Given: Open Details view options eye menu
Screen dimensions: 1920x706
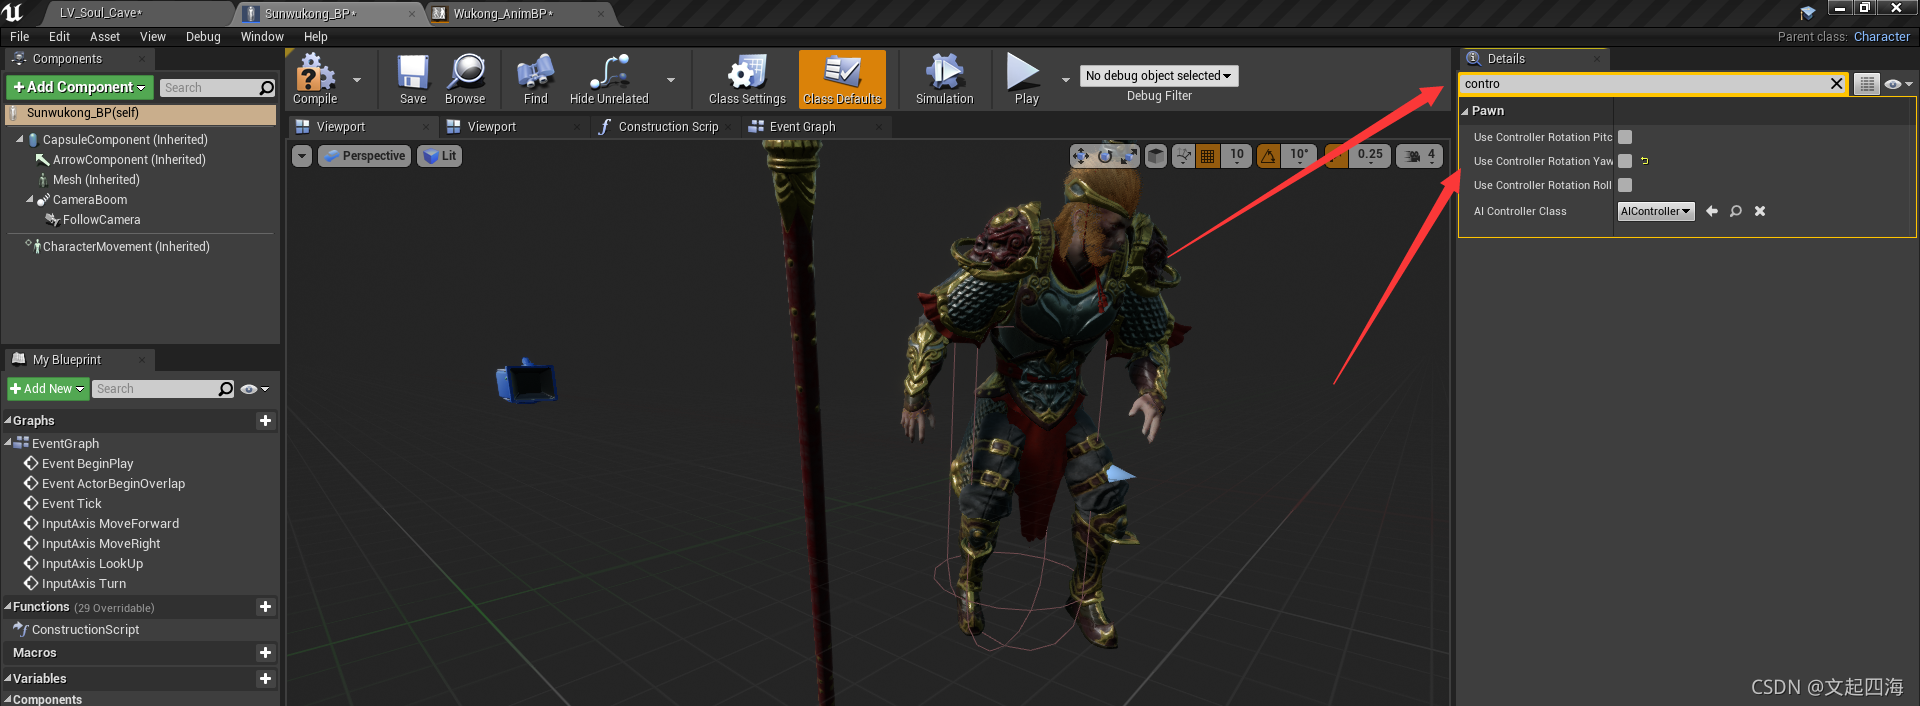Looking at the screenshot, I should point(1897,84).
